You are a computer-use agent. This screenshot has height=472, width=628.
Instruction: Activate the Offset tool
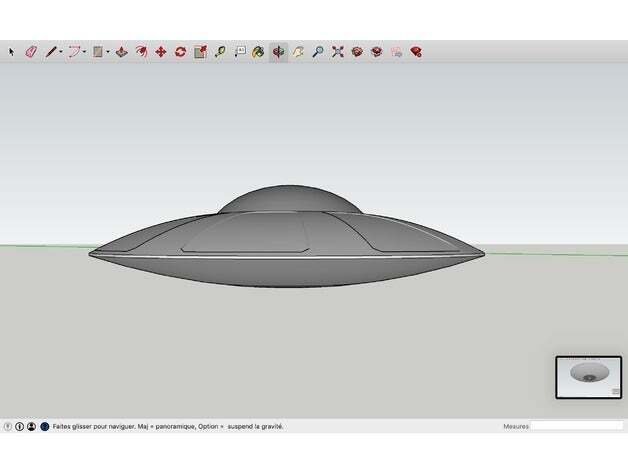(141, 51)
